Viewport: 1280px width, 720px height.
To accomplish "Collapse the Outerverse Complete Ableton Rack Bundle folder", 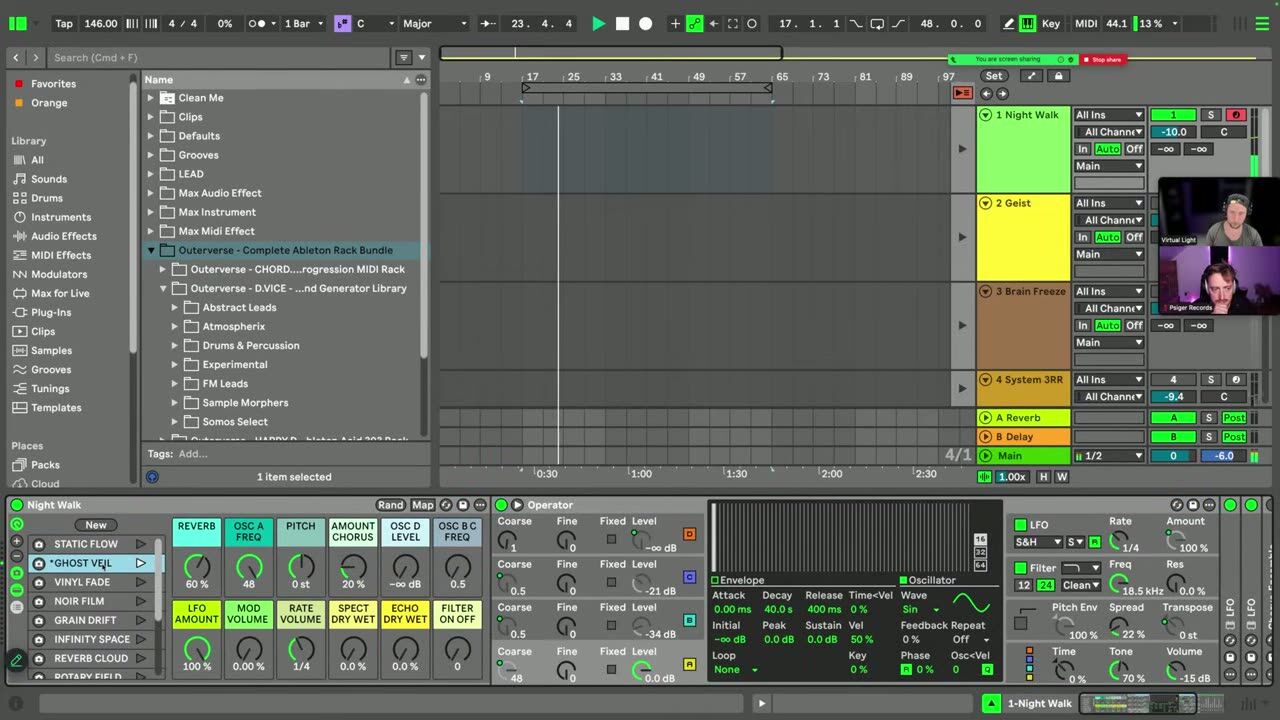I will pyautogui.click(x=151, y=250).
